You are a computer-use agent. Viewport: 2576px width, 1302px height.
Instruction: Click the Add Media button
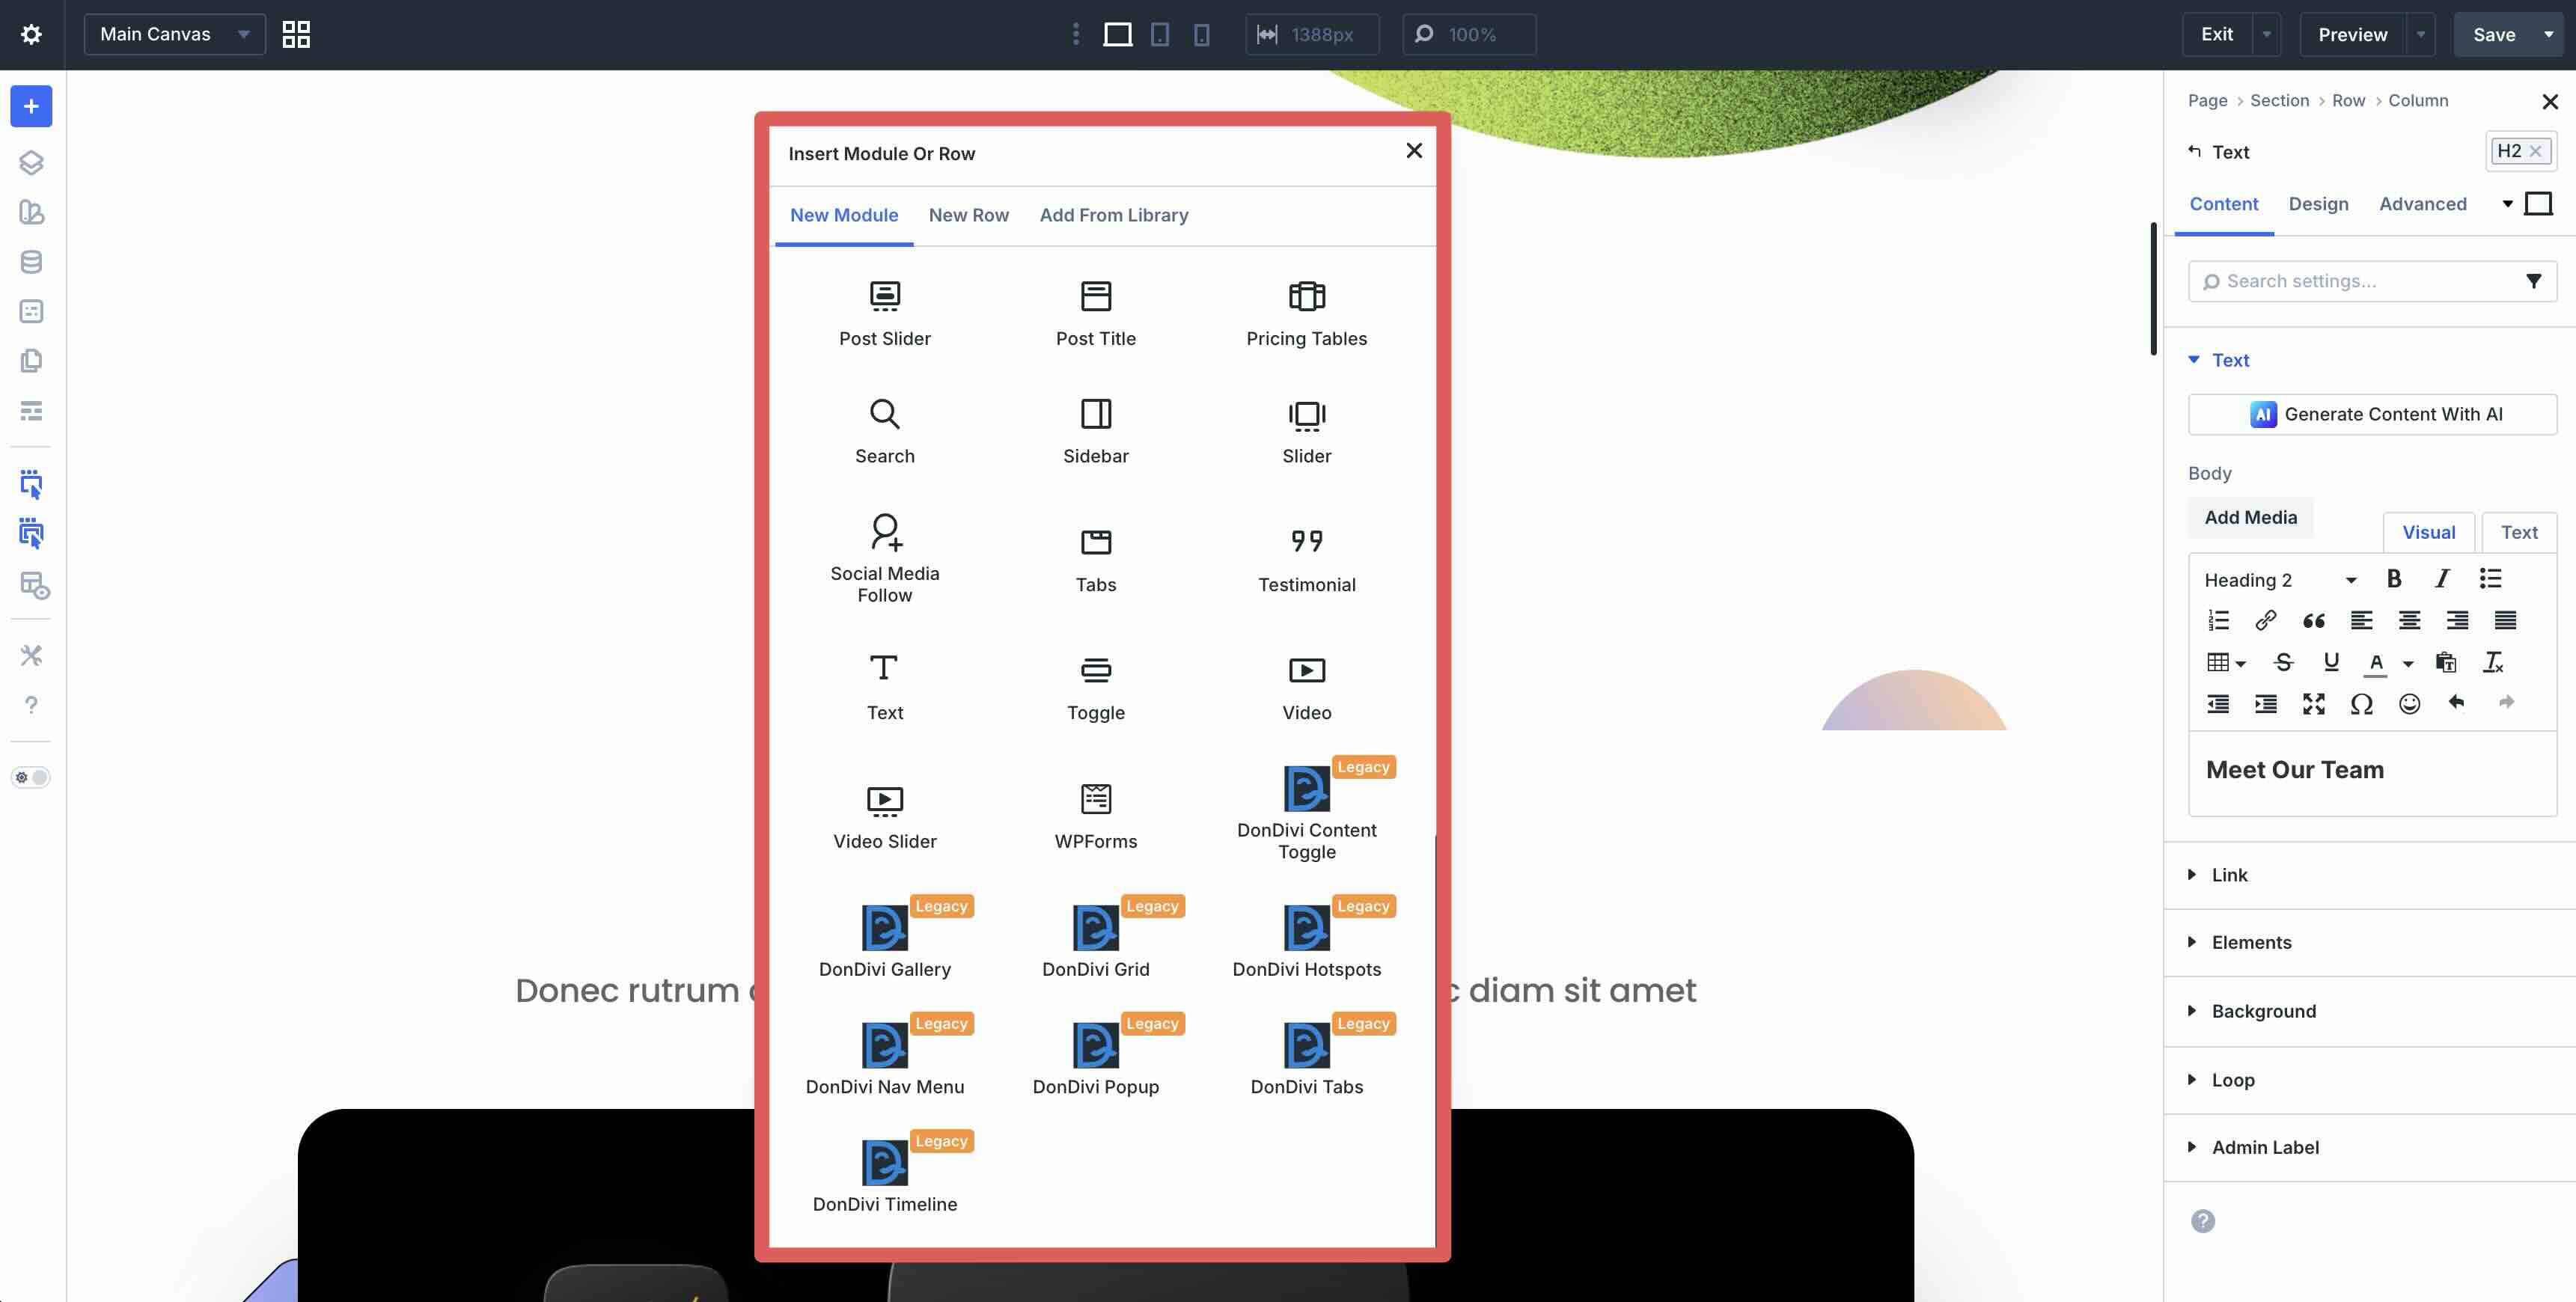[x=2251, y=517]
